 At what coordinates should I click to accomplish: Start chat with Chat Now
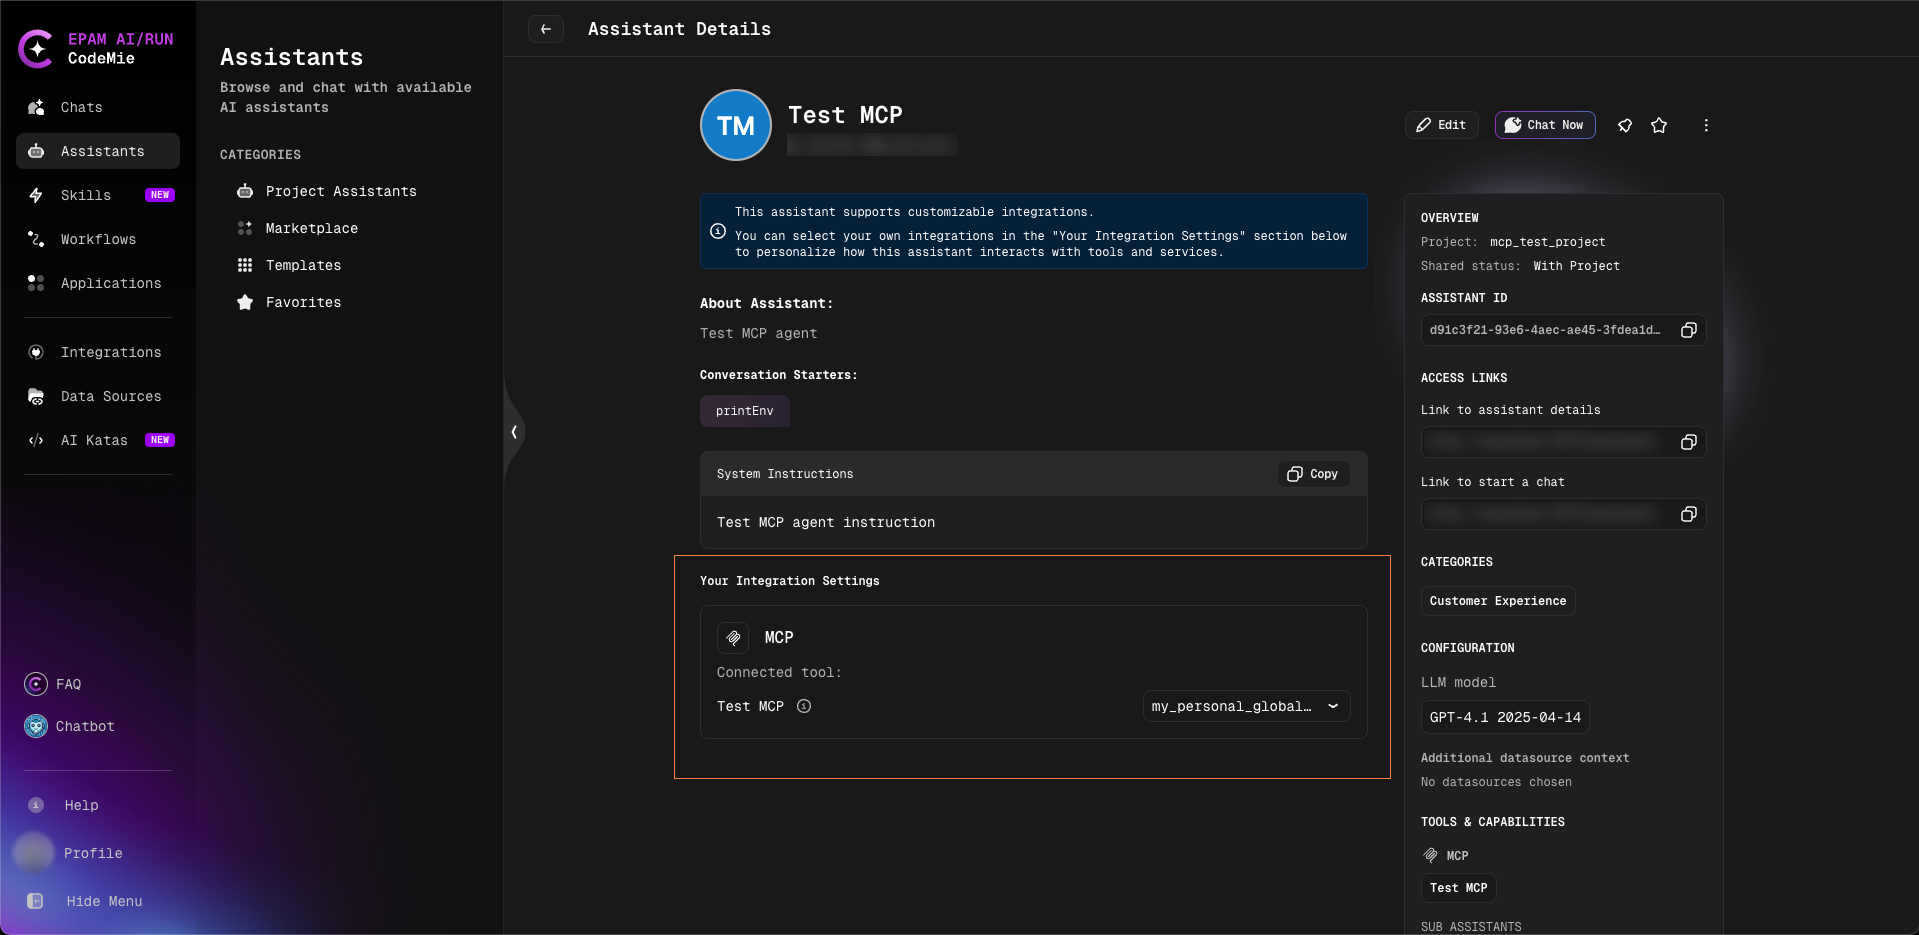pos(1545,125)
